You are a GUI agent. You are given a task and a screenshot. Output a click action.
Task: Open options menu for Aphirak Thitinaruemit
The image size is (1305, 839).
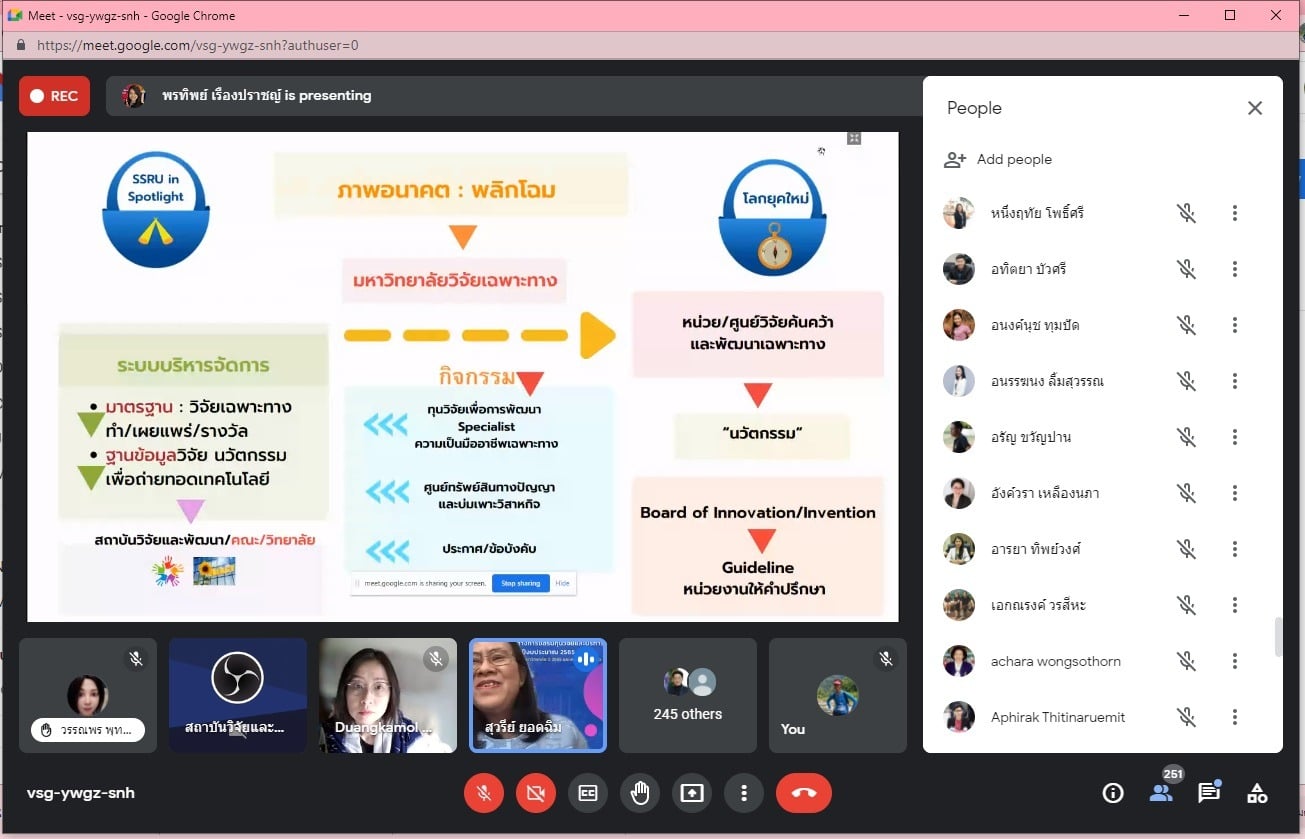tap(1235, 717)
